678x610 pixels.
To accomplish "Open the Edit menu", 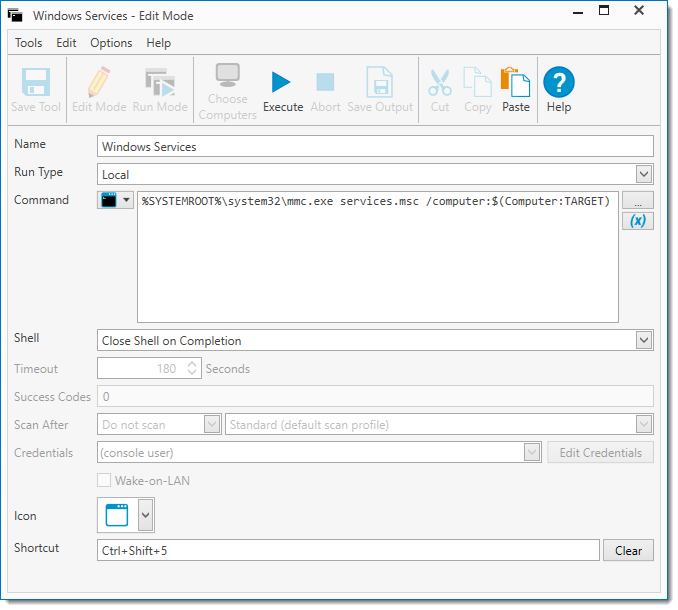I will pos(66,43).
